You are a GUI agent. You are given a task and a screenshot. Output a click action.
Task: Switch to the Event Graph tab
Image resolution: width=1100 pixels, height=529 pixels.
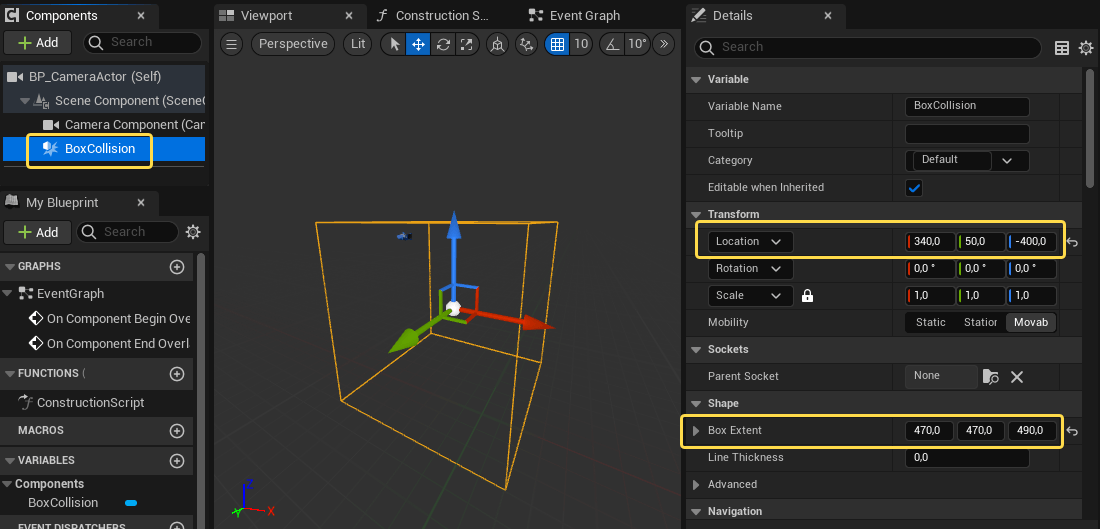(584, 15)
